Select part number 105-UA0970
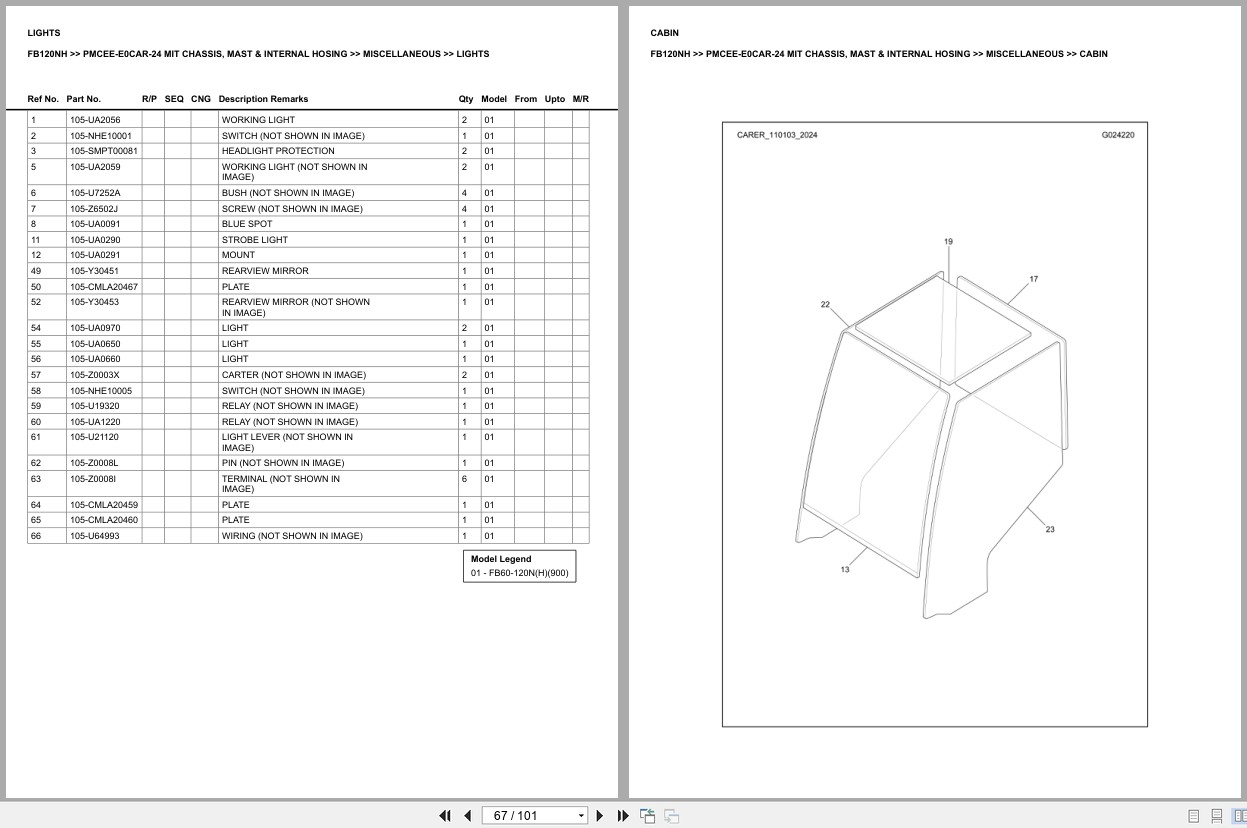Image resolution: width=1247 pixels, height=828 pixels. [95, 328]
